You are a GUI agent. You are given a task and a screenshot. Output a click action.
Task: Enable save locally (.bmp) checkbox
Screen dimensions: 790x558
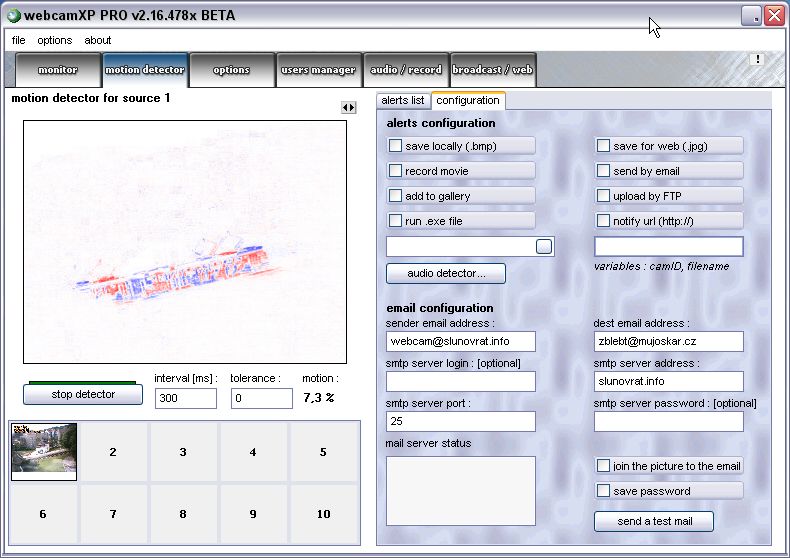[396, 146]
